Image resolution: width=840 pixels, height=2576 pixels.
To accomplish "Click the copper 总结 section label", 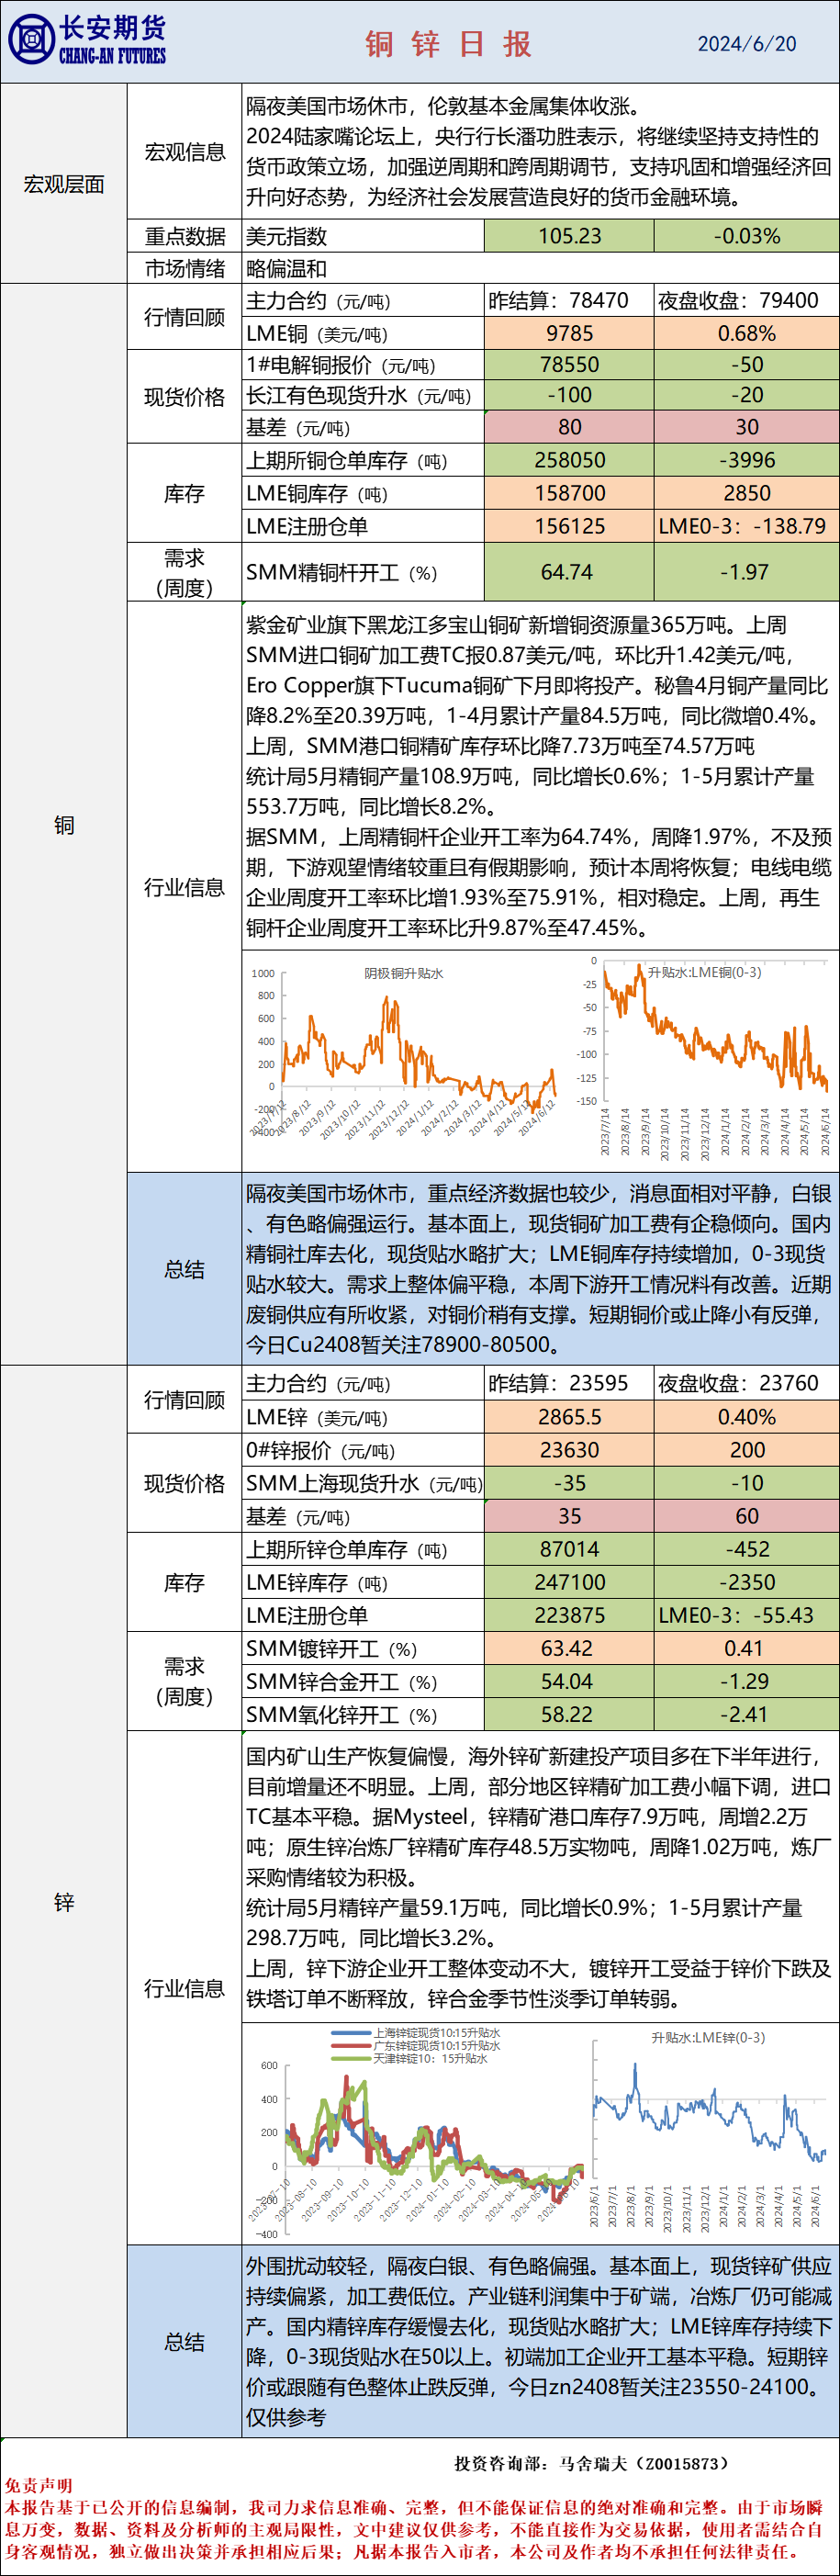I will [x=184, y=1269].
